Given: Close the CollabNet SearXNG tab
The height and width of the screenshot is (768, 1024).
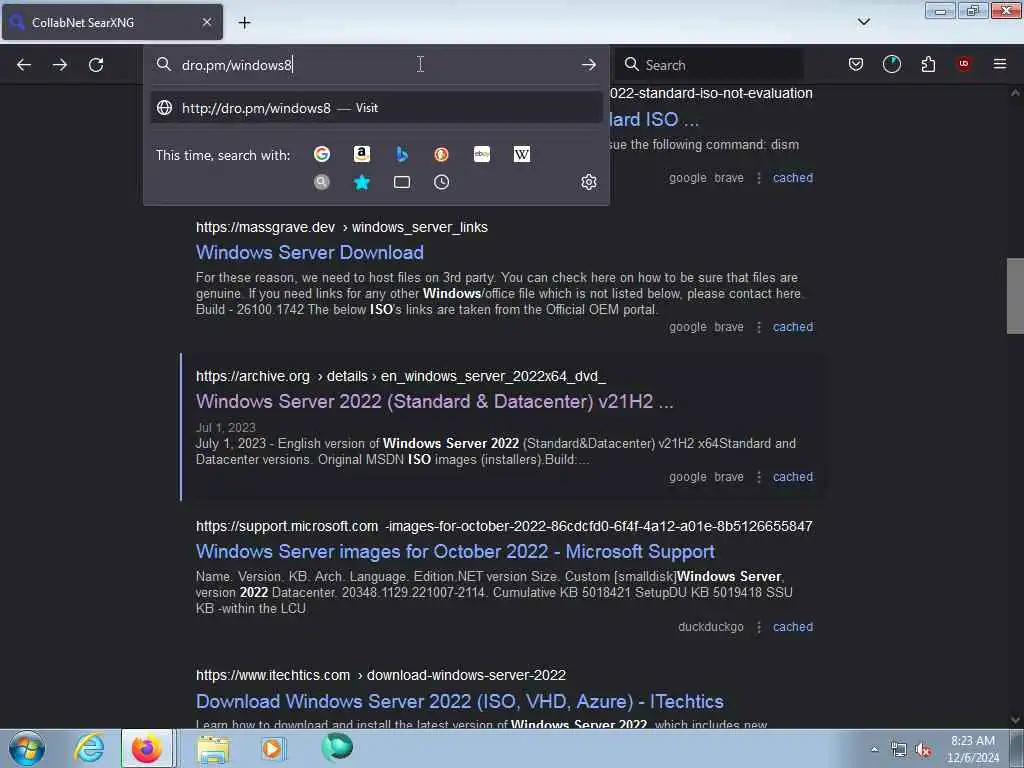Looking at the screenshot, I should [207, 22].
